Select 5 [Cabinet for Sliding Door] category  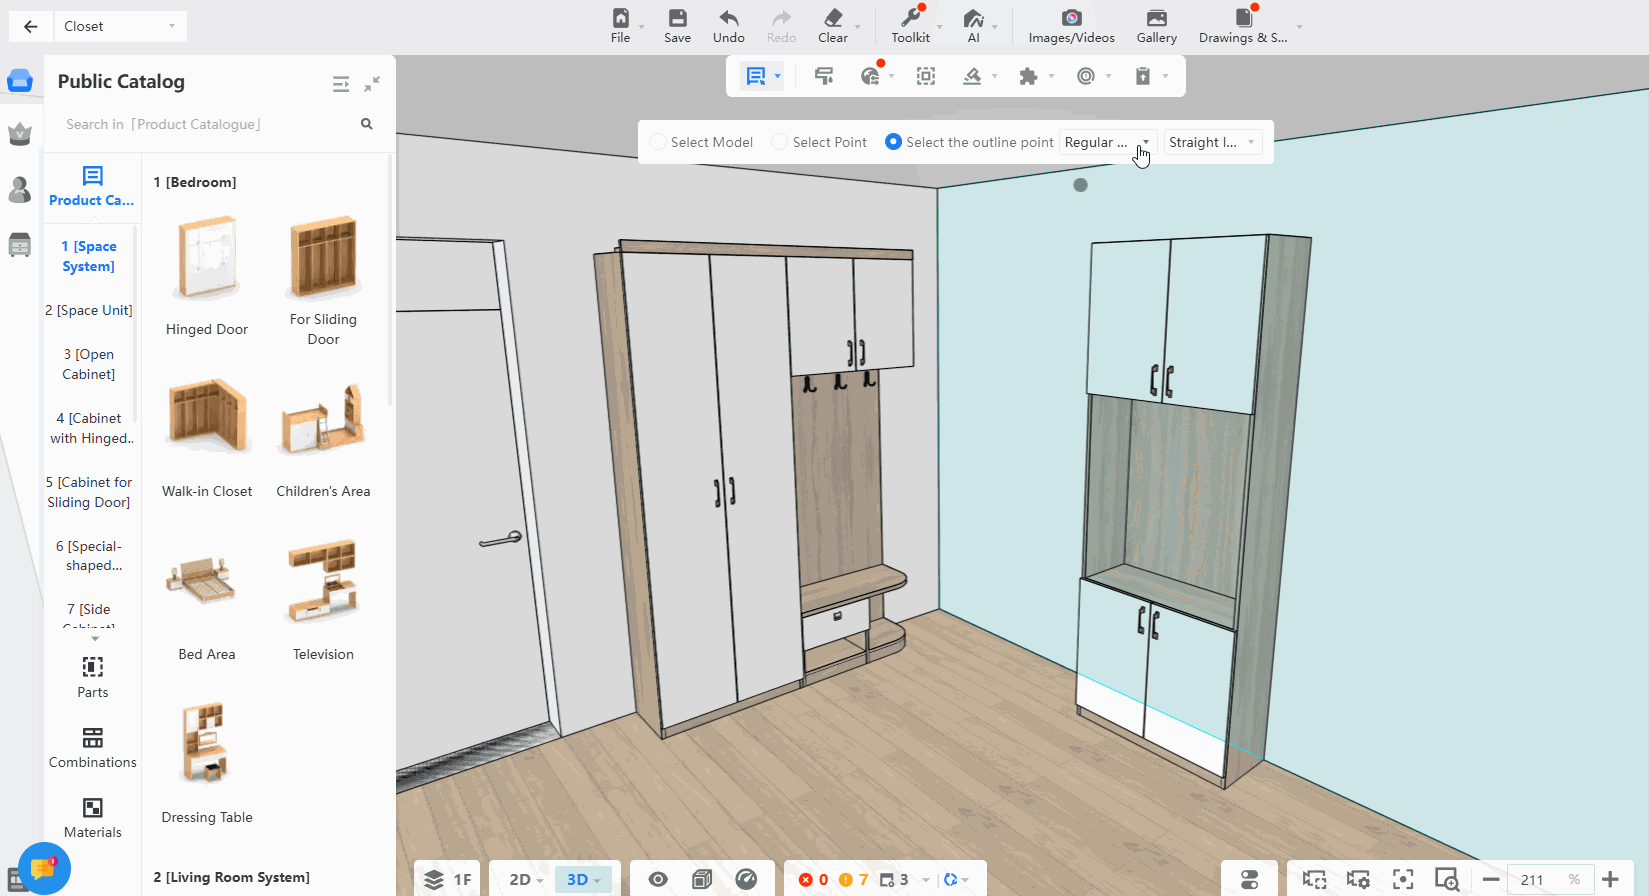(x=89, y=492)
